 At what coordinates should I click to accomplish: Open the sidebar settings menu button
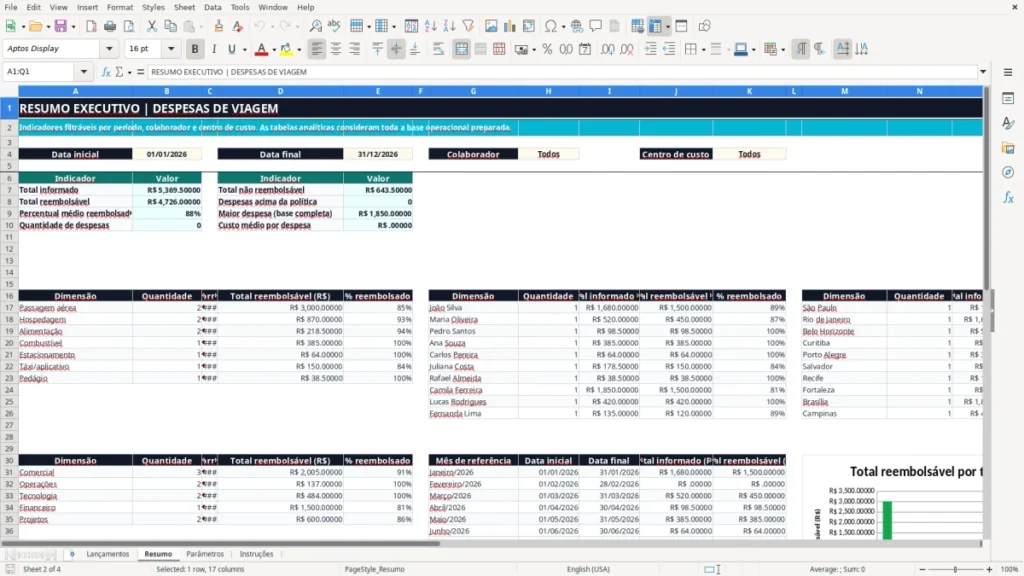tap(1008, 72)
